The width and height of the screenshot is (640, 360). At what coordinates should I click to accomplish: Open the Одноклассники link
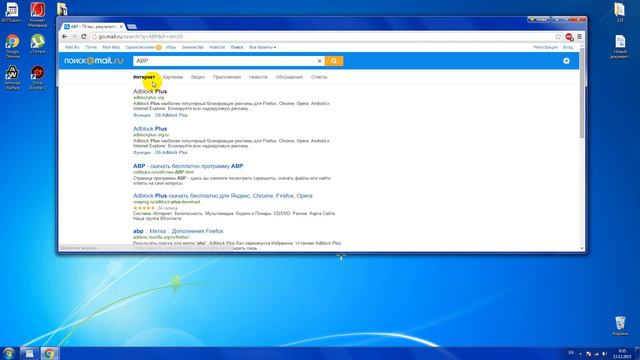140,47
